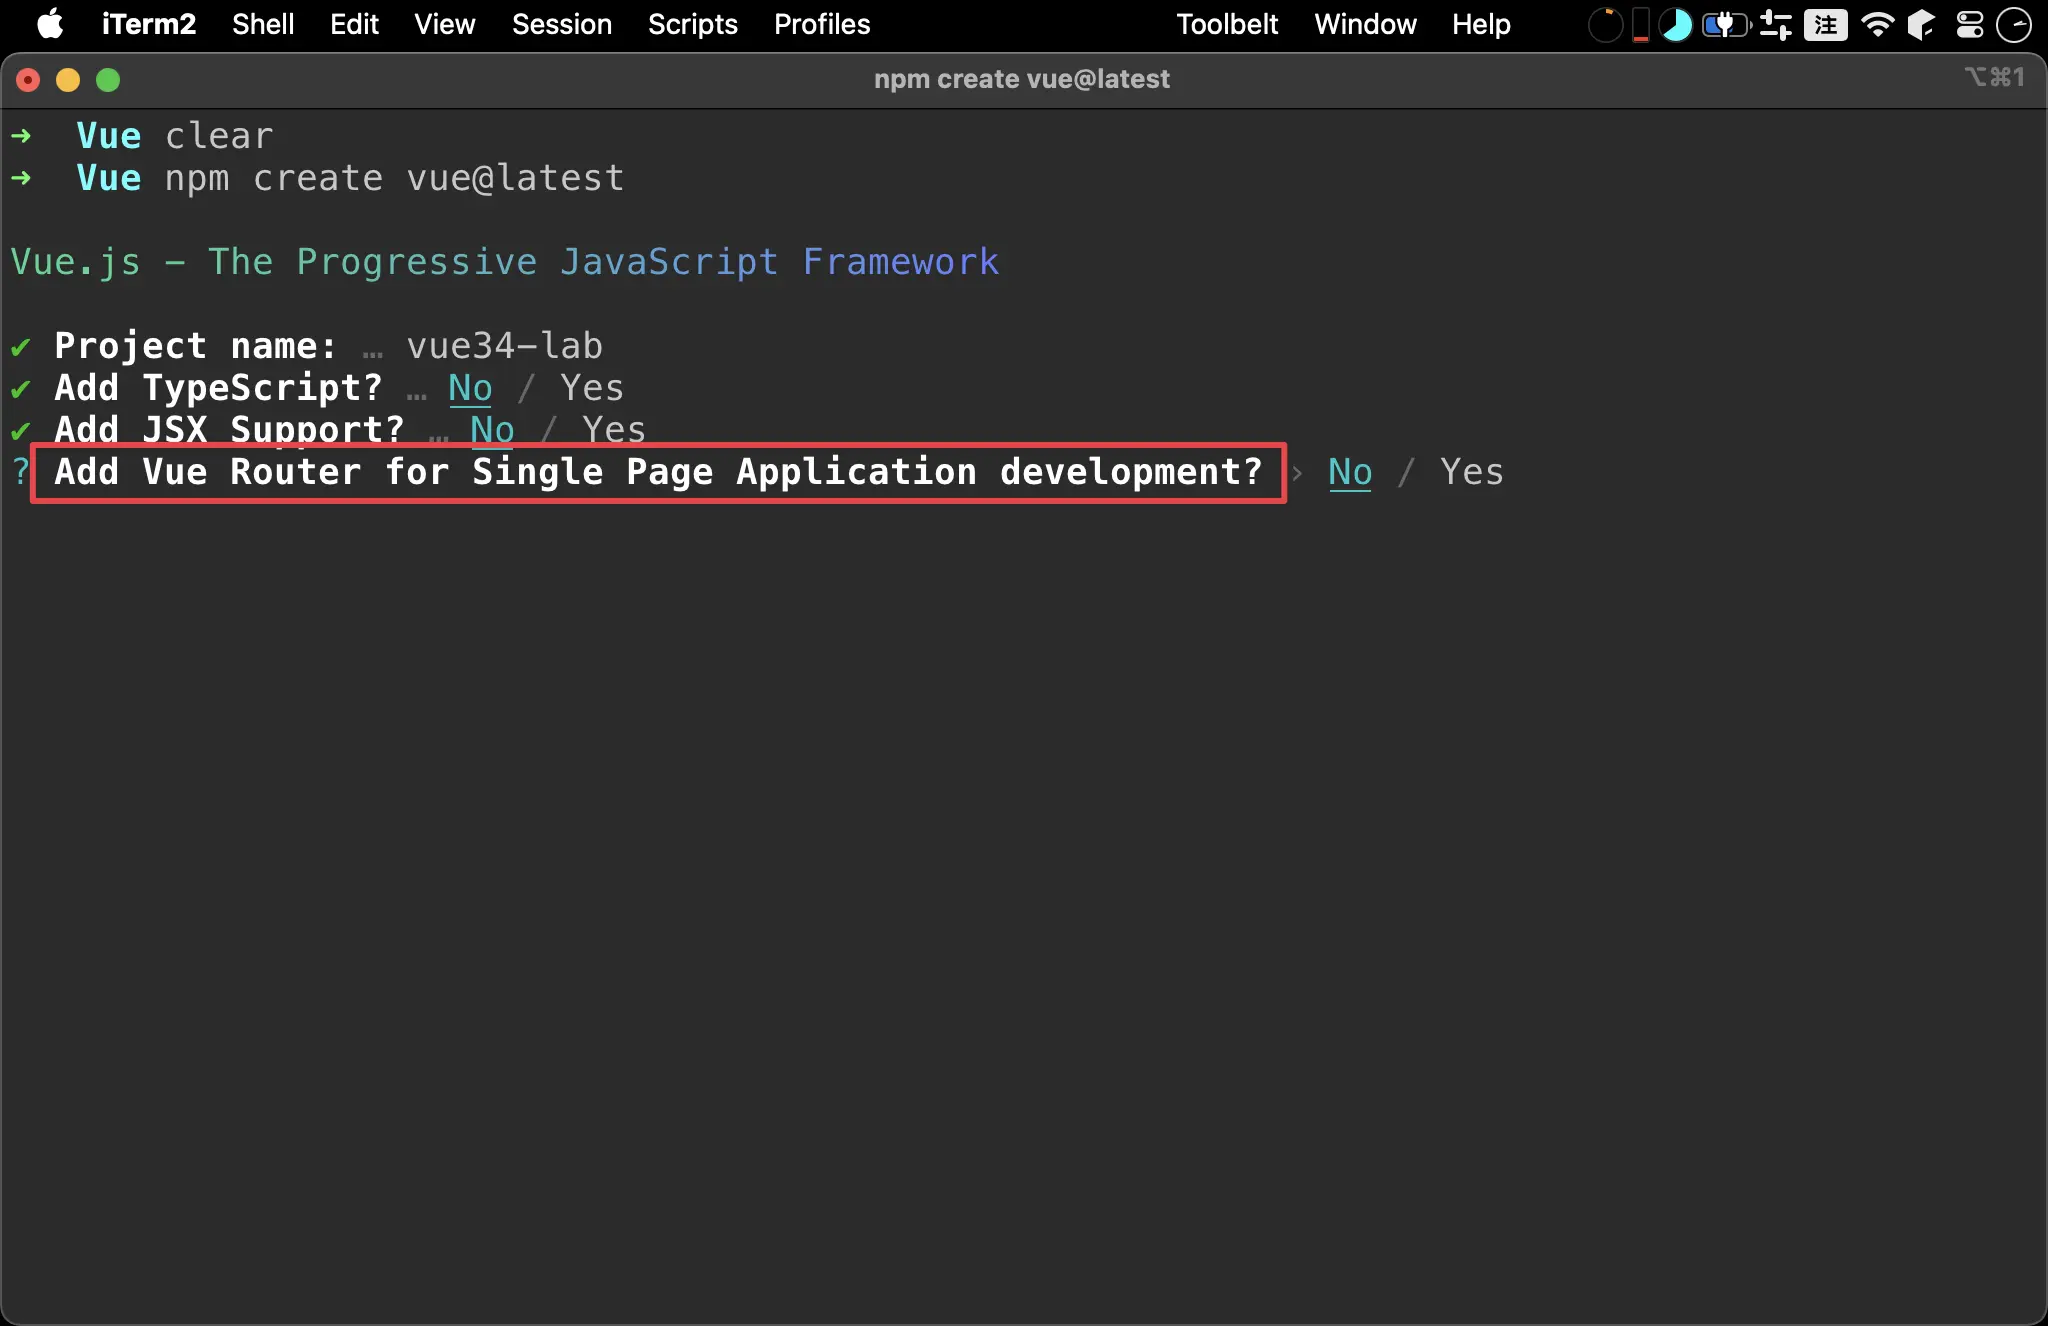Click the 'Add Vue Router for Single Page Application development?' prompt
This screenshot has height=1326, width=2048.
tap(658, 472)
